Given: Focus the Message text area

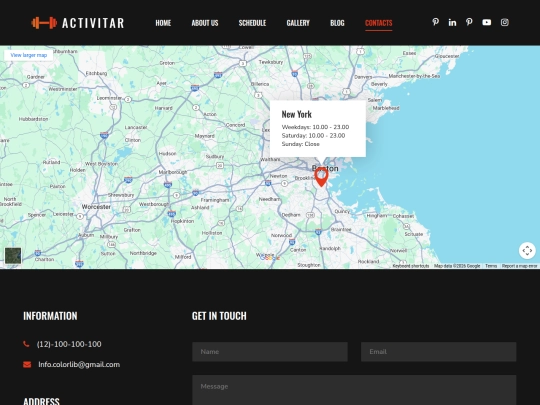Looking at the screenshot, I should tap(354, 390).
